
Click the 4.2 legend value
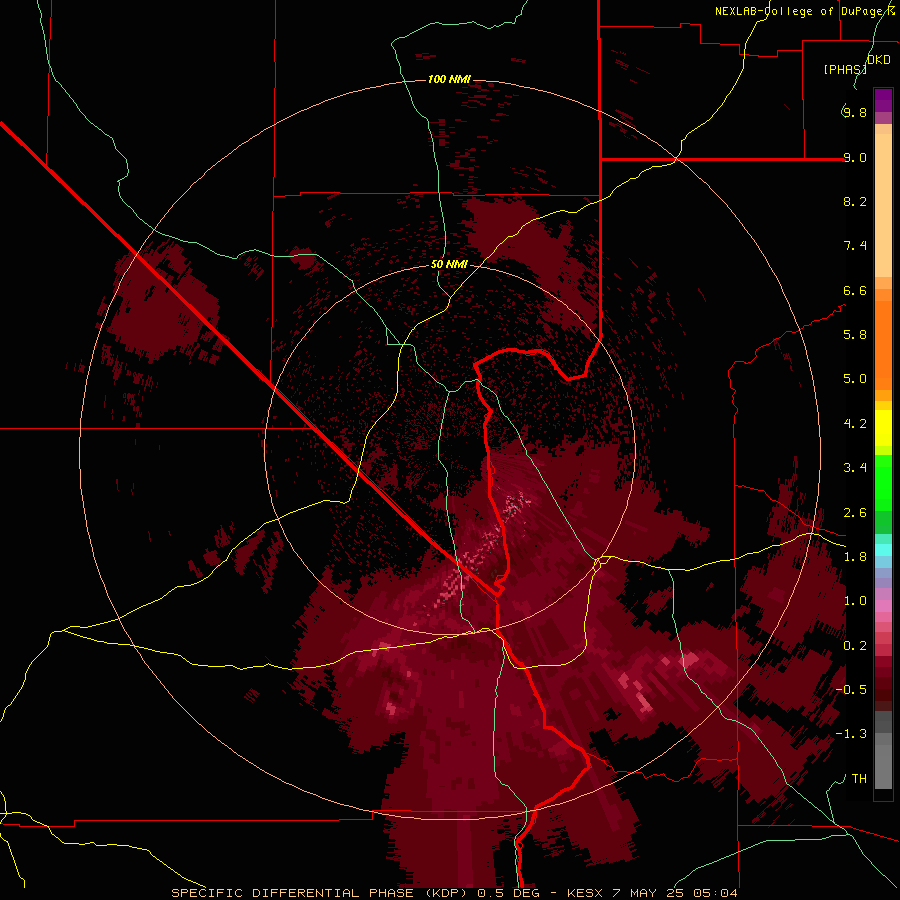coord(855,424)
